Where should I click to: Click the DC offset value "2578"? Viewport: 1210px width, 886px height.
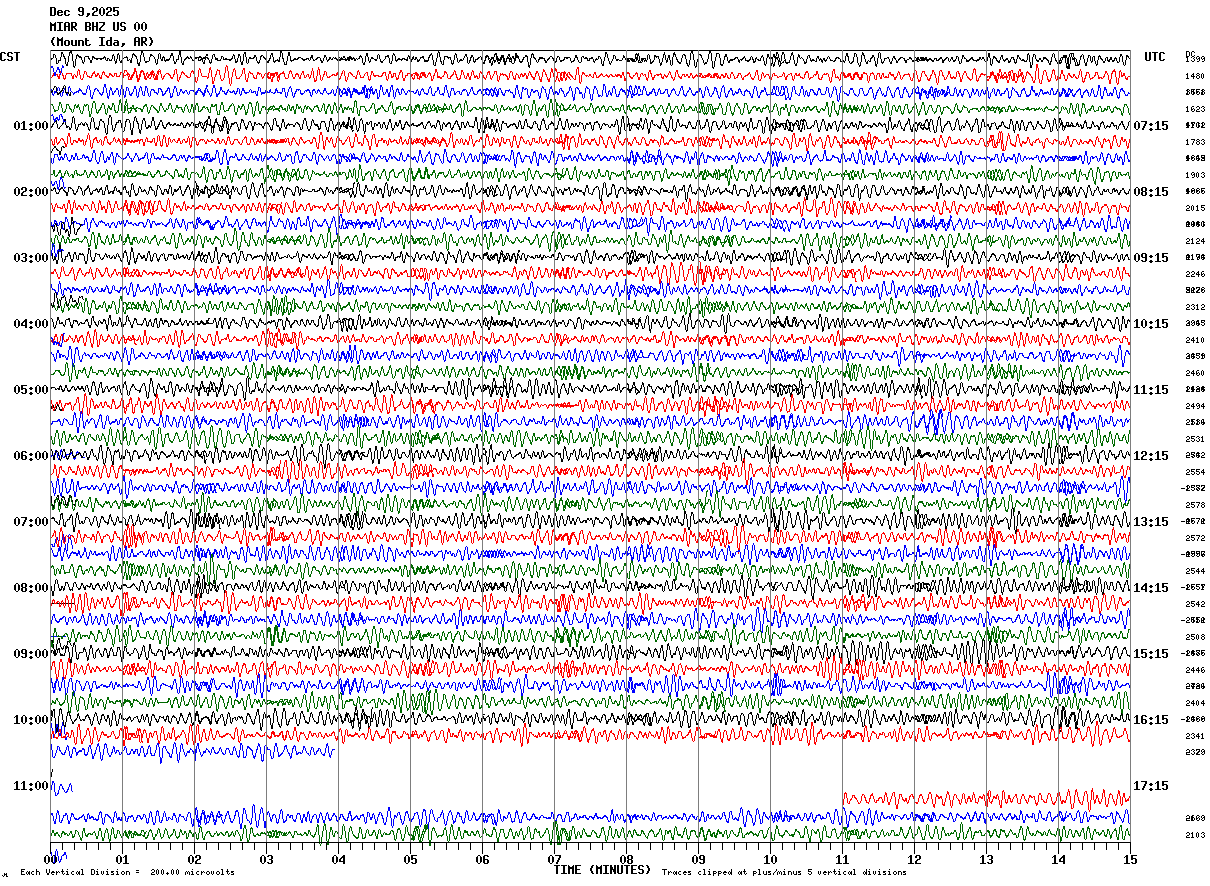pos(1195,505)
